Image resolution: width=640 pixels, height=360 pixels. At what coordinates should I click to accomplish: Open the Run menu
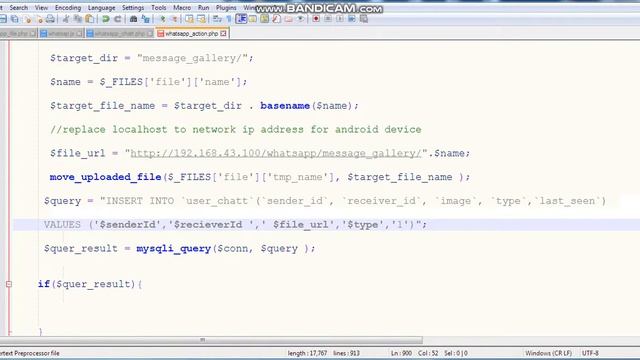pos(203,8)
